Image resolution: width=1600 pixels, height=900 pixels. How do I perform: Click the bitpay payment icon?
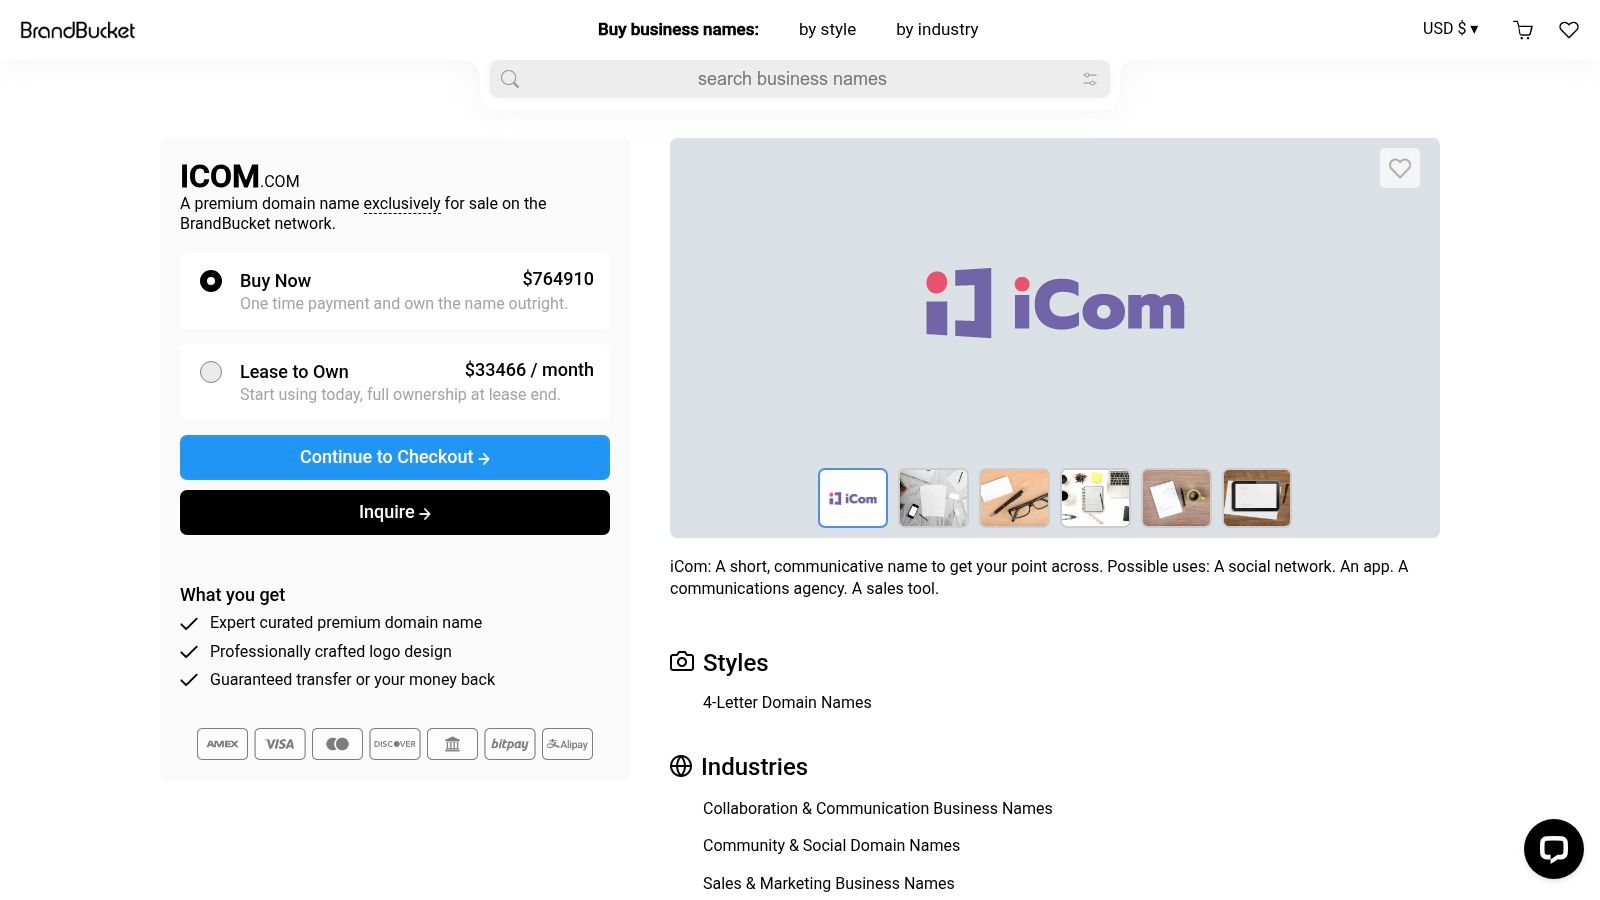tap(510, 744)
